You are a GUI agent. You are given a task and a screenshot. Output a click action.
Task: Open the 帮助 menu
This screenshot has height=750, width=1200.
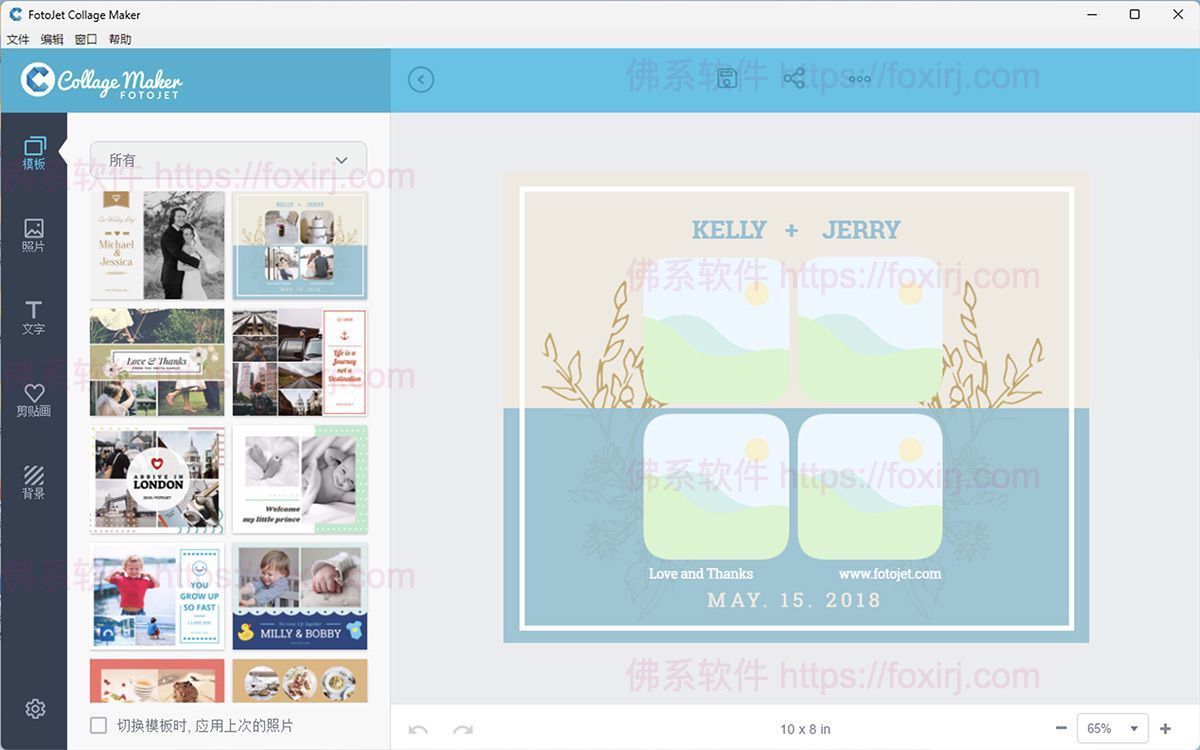point(119,39)
